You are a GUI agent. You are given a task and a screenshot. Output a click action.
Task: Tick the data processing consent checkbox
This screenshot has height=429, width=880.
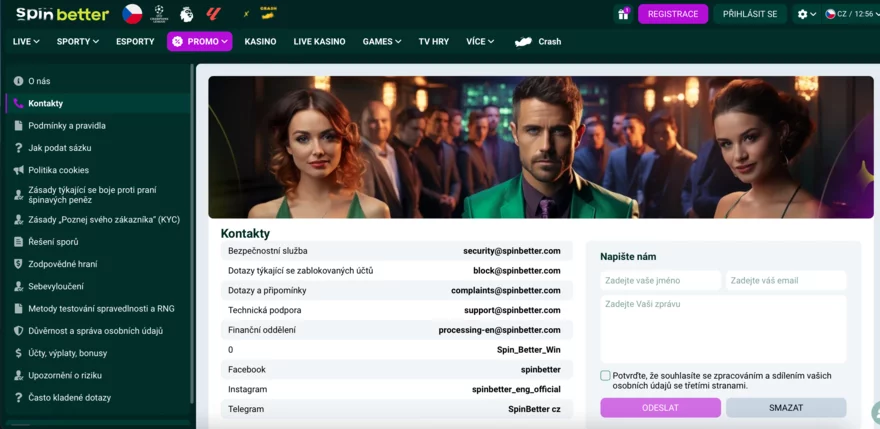coord(606,376)
